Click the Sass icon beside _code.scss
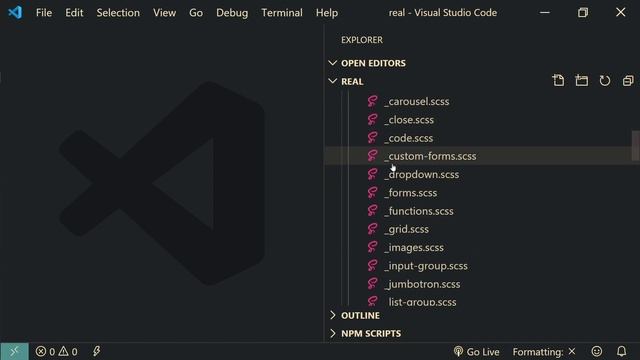Image resolution: width=640 pixels, height=360 pixels. (372, 138)
